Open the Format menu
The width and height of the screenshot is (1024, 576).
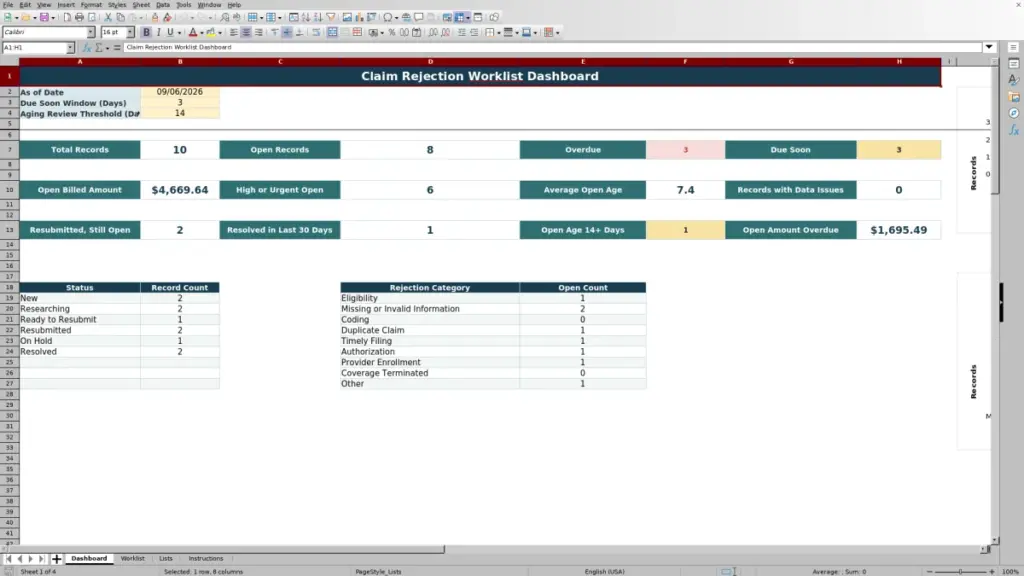(91, 5)
